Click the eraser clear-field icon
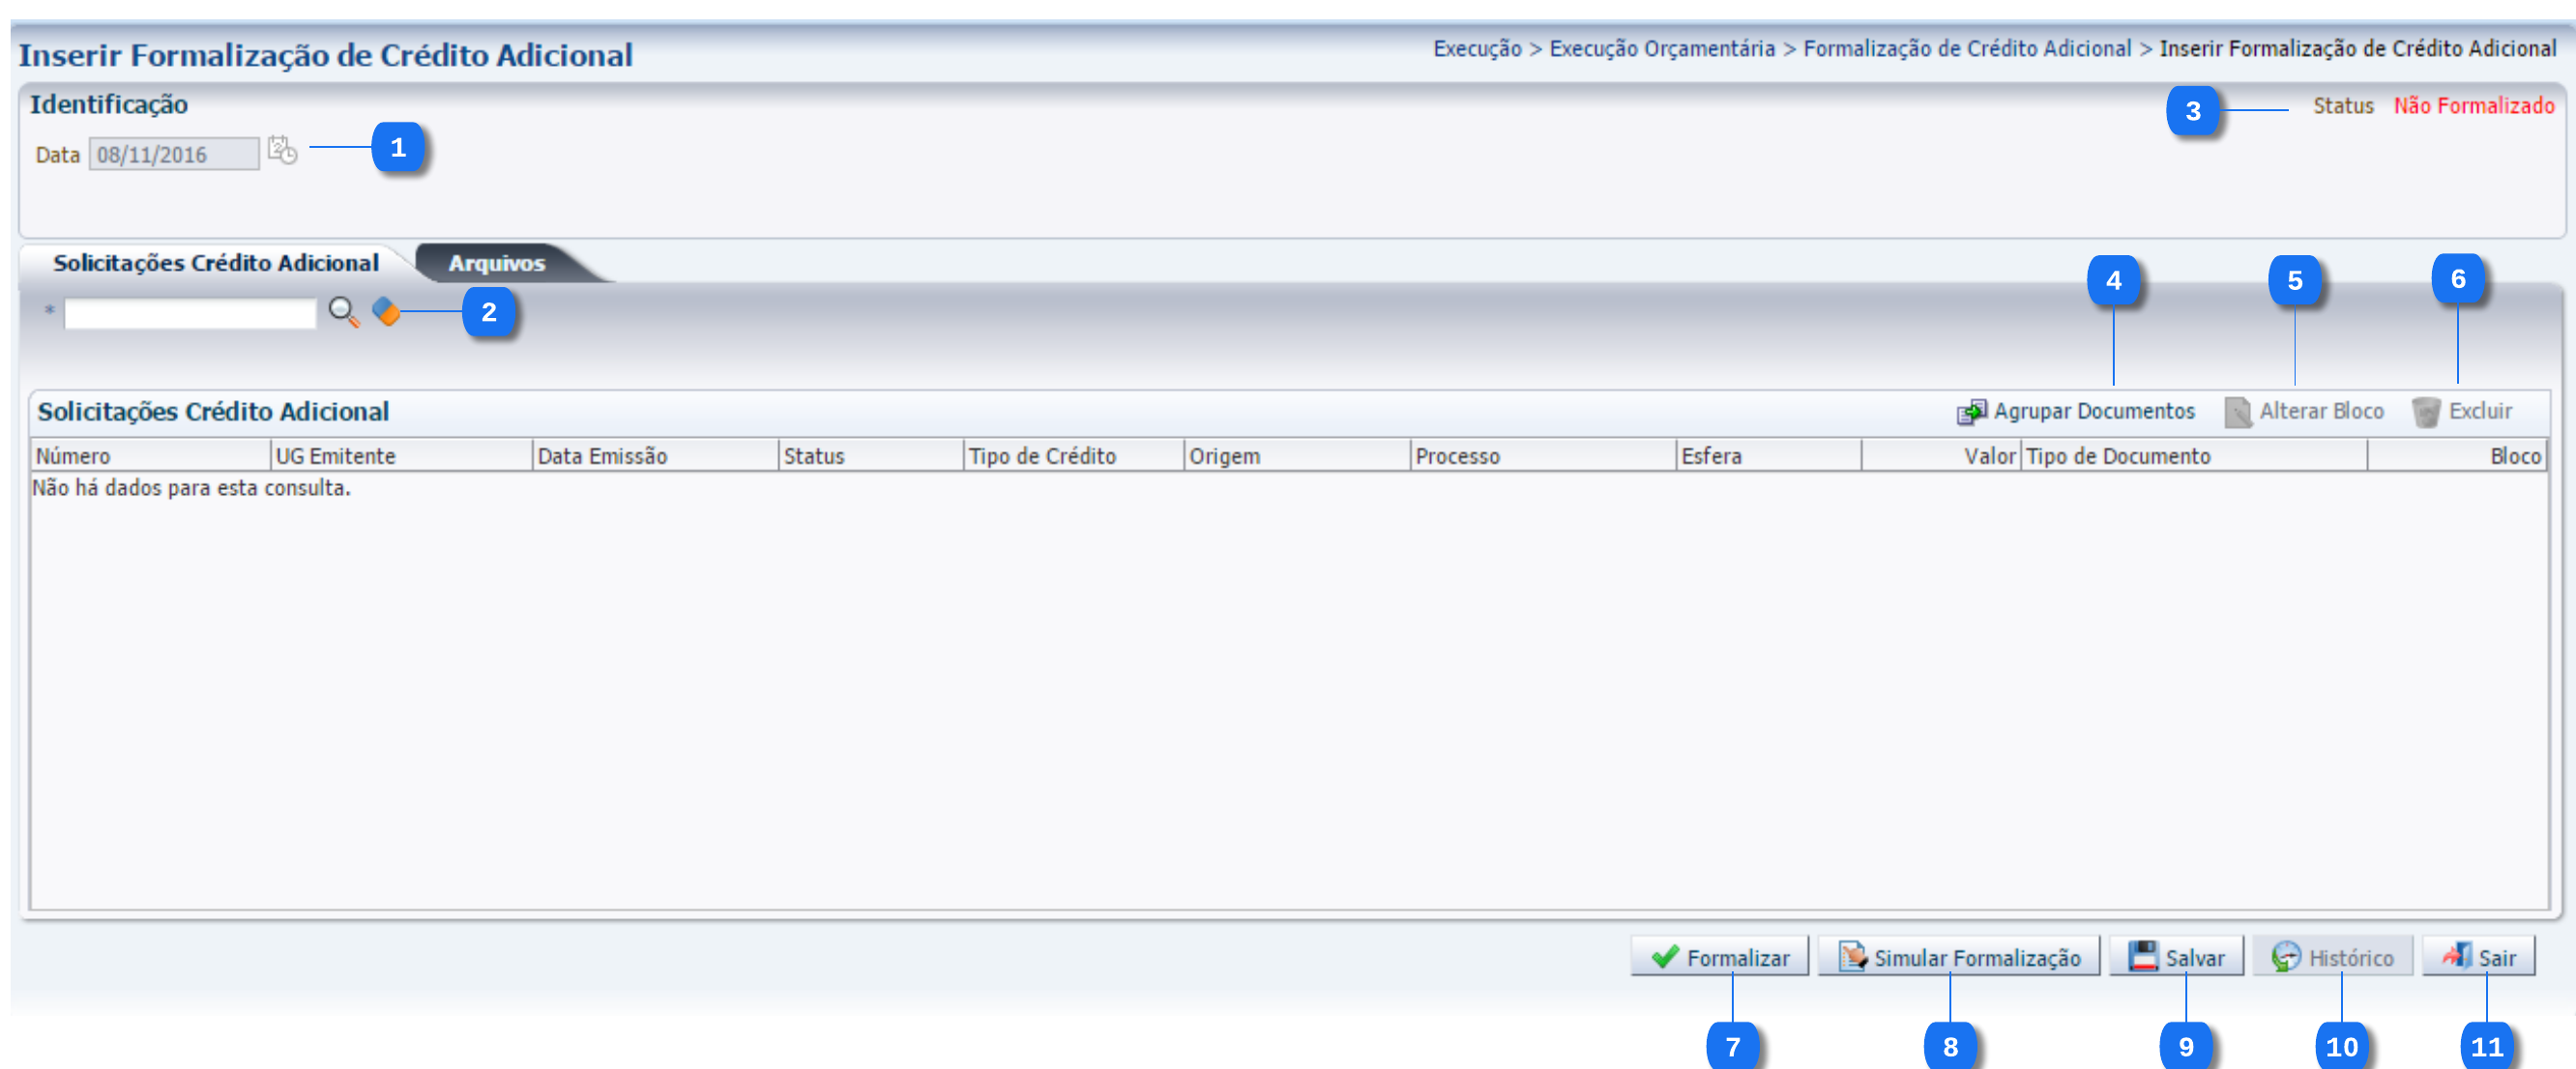The height and width of the screenshot is (1069, 2576). [x=386, y=312]
